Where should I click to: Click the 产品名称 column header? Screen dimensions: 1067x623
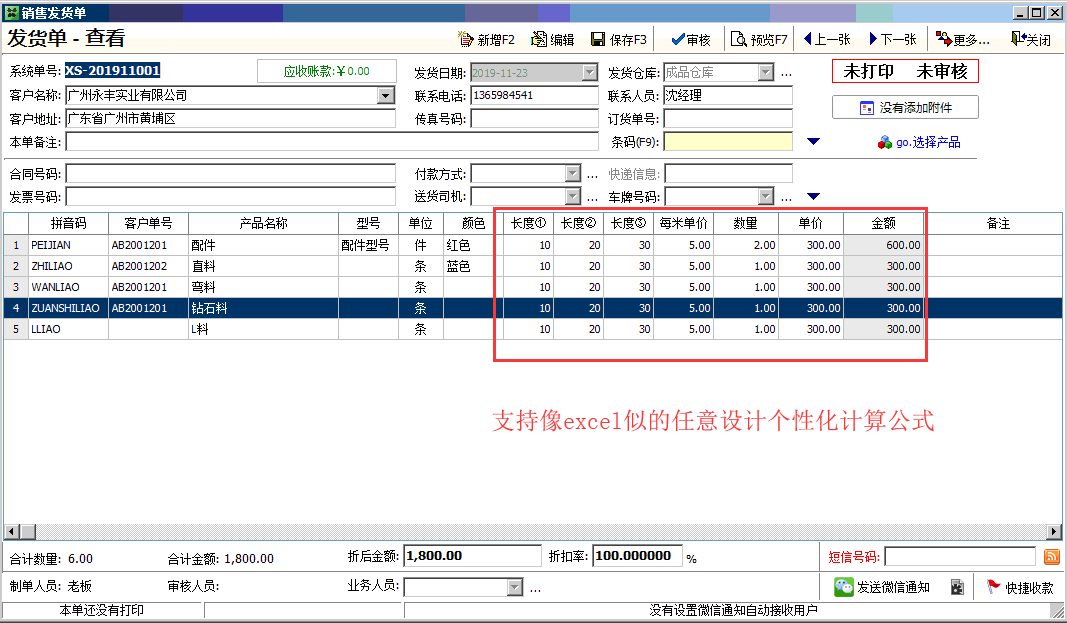(x=263, y=223)
